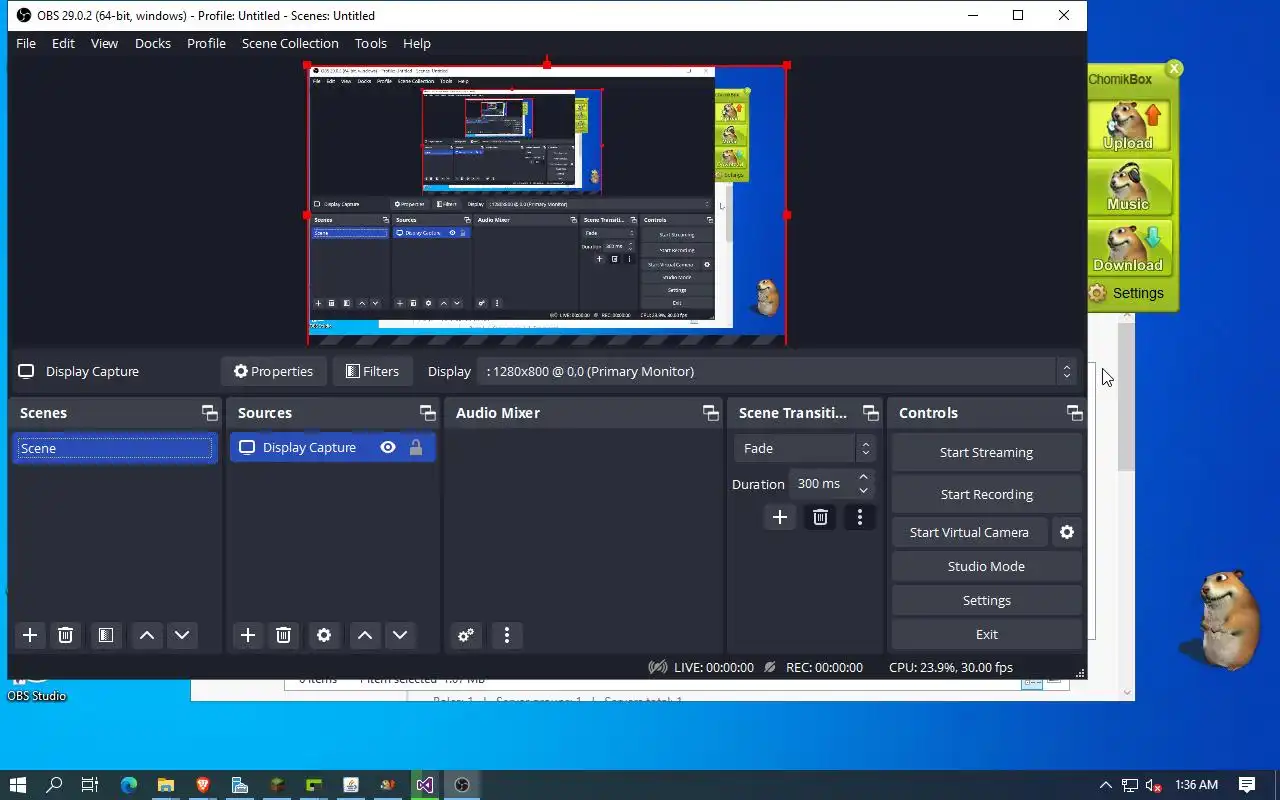Screen dimensions: 1280x800
Task: Select Display Capture source row
Action: point(333,447)
